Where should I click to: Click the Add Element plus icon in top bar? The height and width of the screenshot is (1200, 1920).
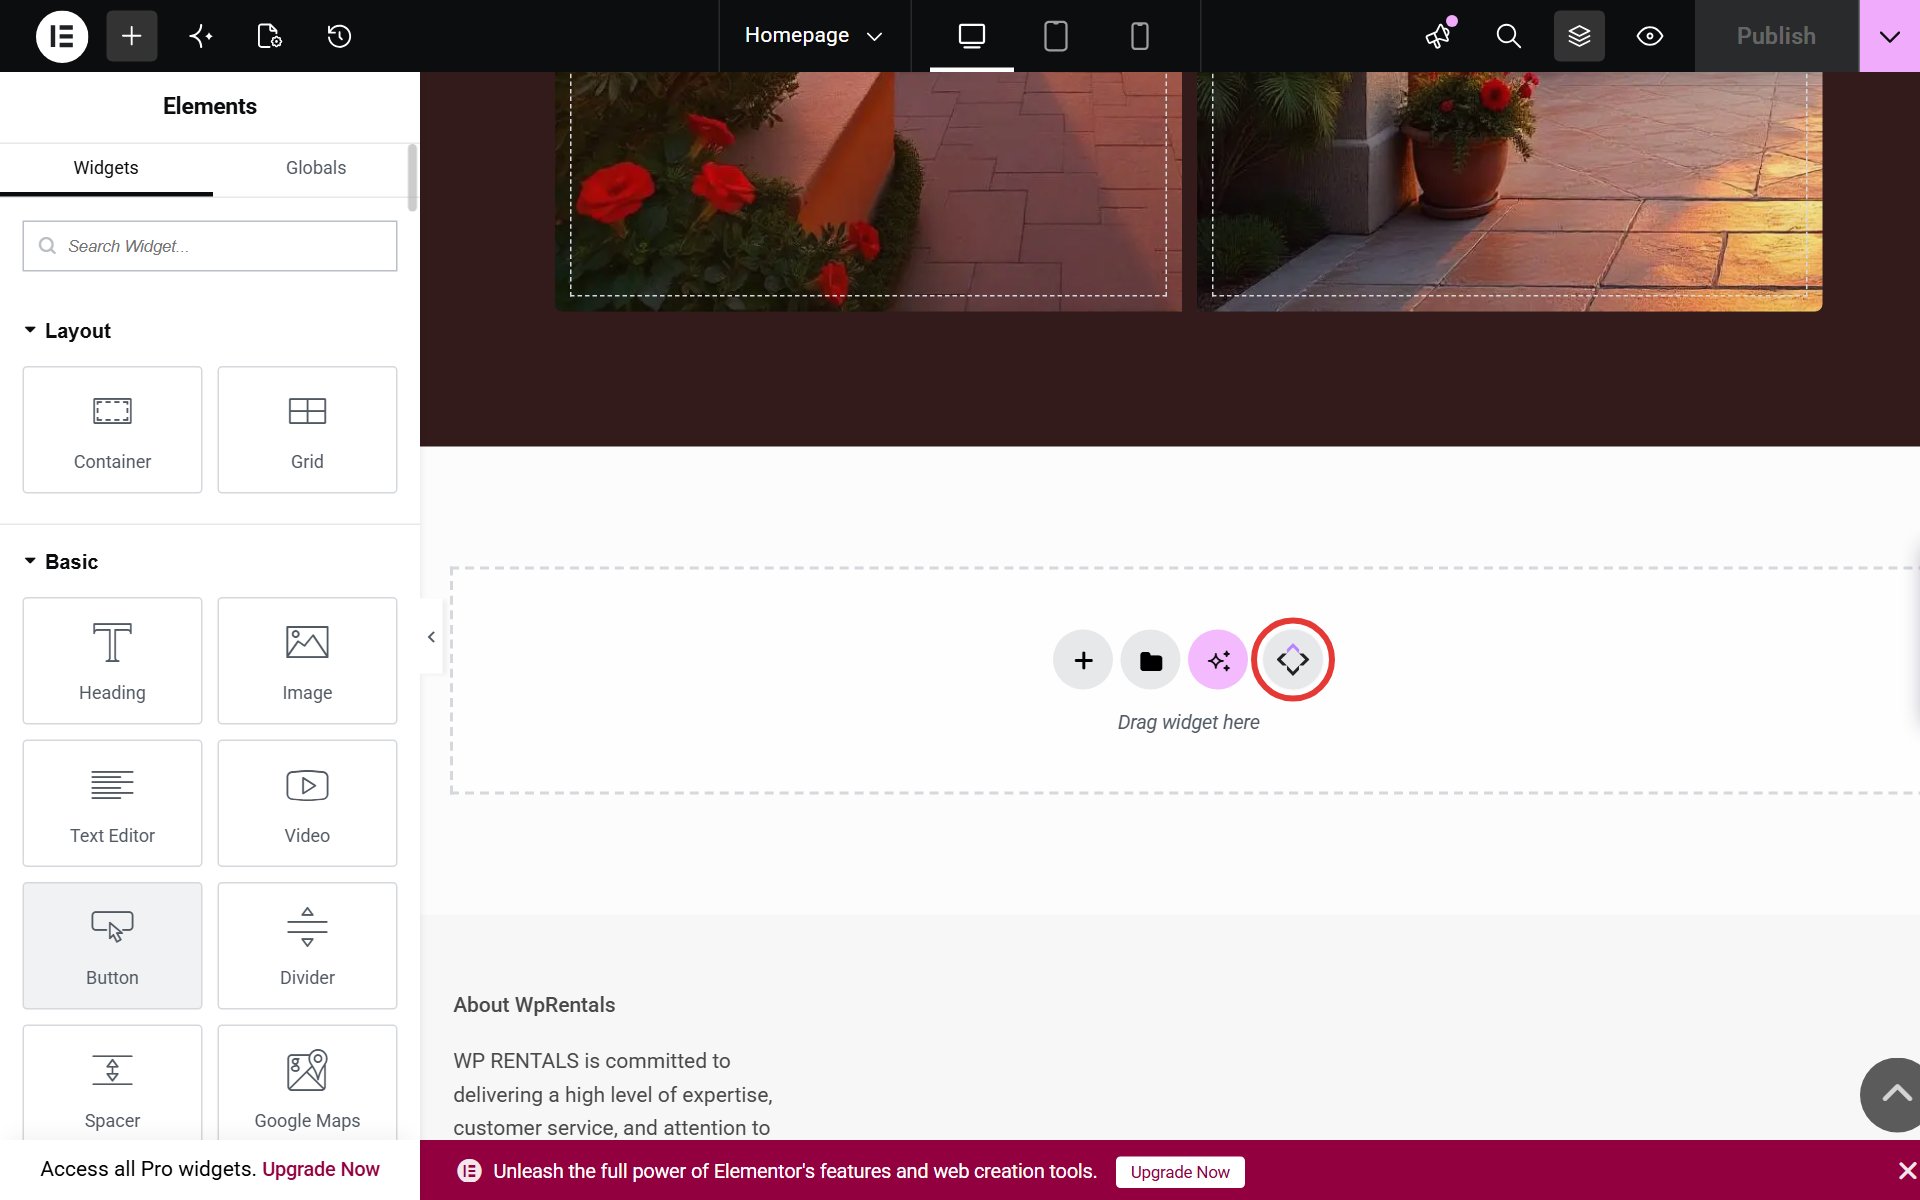132,36
